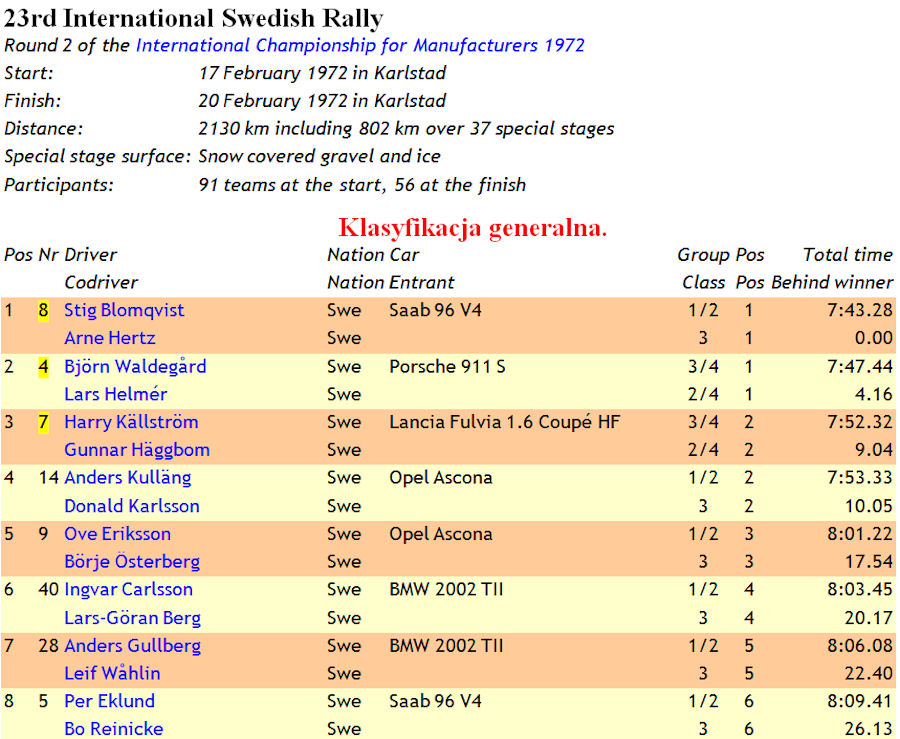Click behind-winner gap 4.16
This screenshot has width=900, height=739.
point(874,394)
